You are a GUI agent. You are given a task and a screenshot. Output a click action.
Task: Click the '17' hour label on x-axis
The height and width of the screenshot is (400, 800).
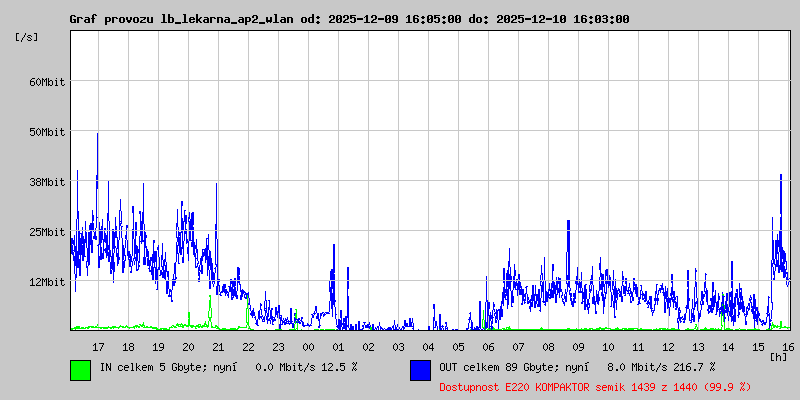98,347
